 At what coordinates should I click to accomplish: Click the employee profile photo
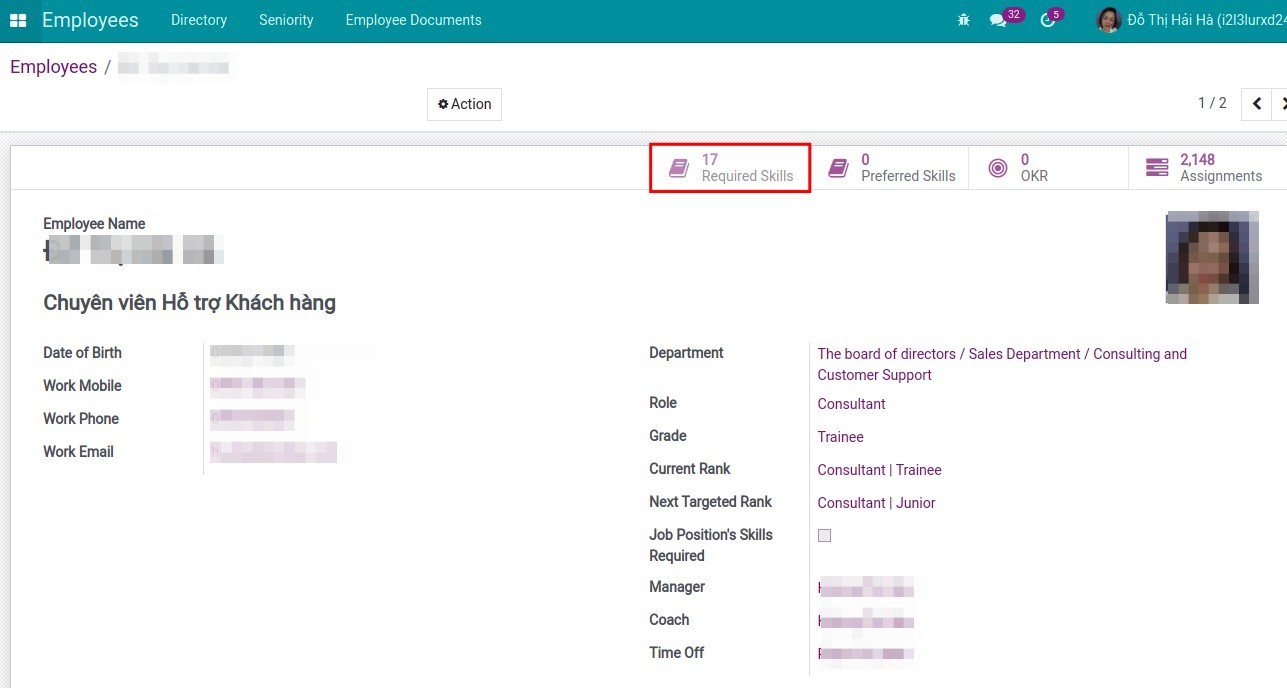pyautogui.click(x=1211, y=257)
